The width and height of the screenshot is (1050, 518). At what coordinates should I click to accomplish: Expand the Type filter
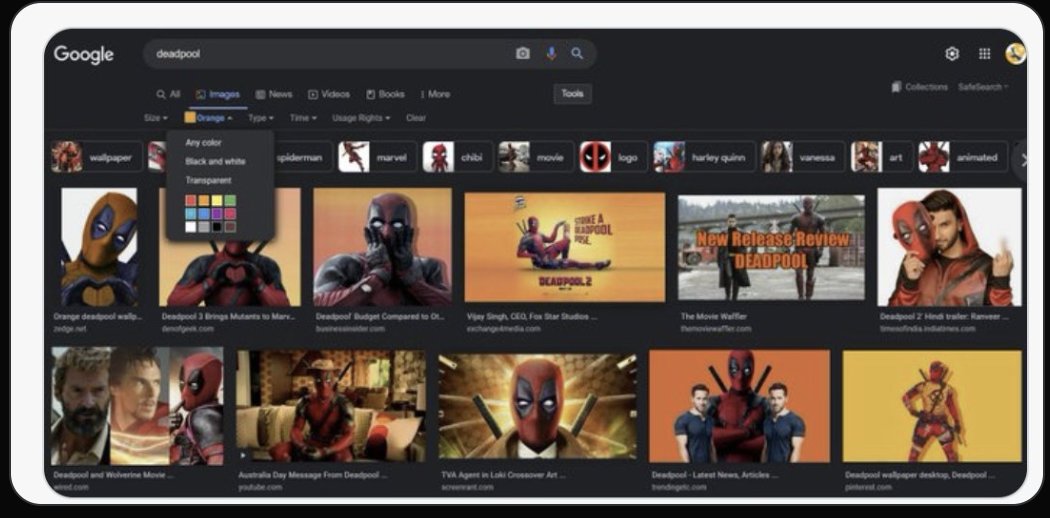pyautogui.click(x=261, y=118)
